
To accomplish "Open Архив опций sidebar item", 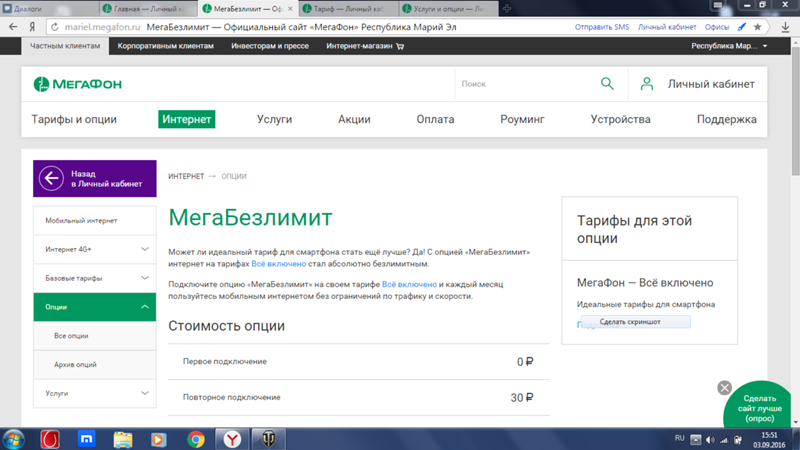I will pos(94,365).
